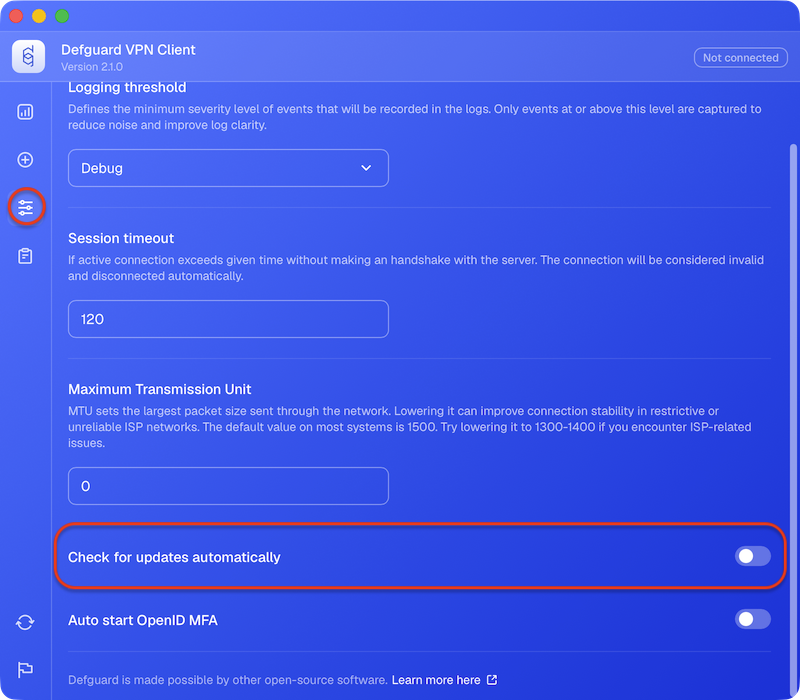This screenshot has height=700, width=800.
Task: Click the macOS yellow minimize window button
Action: click(x=39, y=16)
